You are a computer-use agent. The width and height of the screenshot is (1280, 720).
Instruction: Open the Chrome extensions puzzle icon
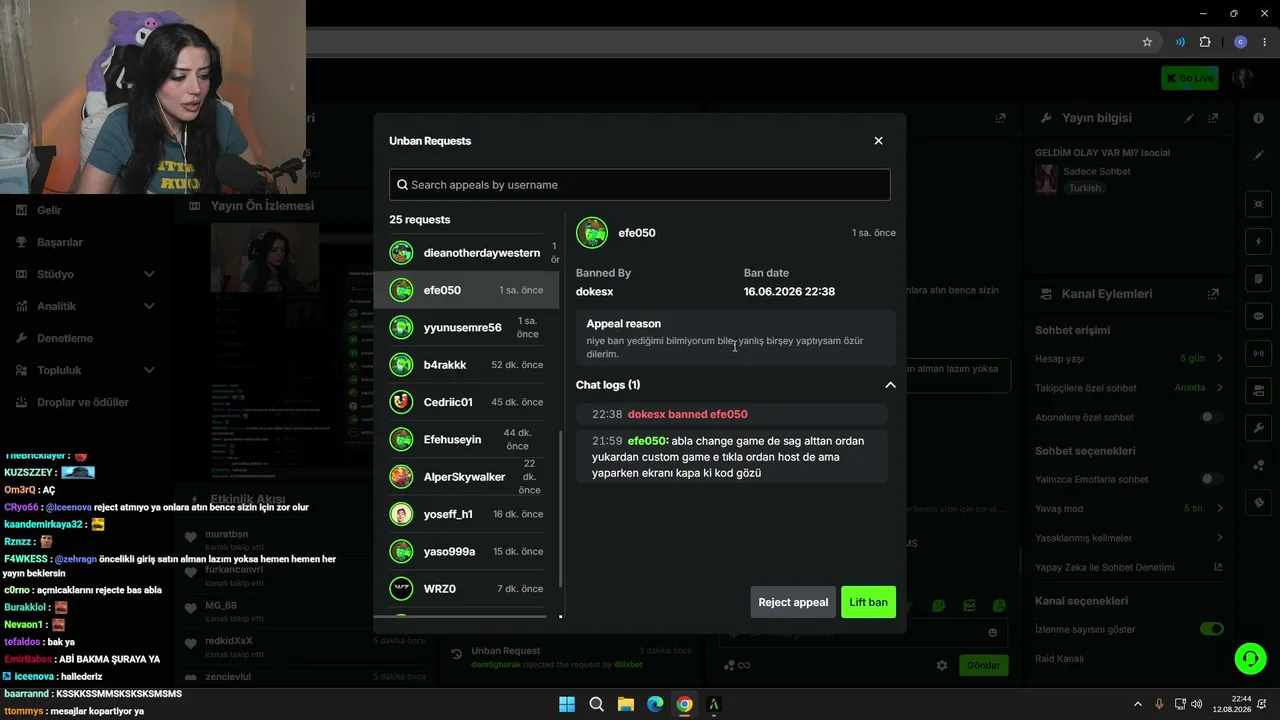point(1205,42)
